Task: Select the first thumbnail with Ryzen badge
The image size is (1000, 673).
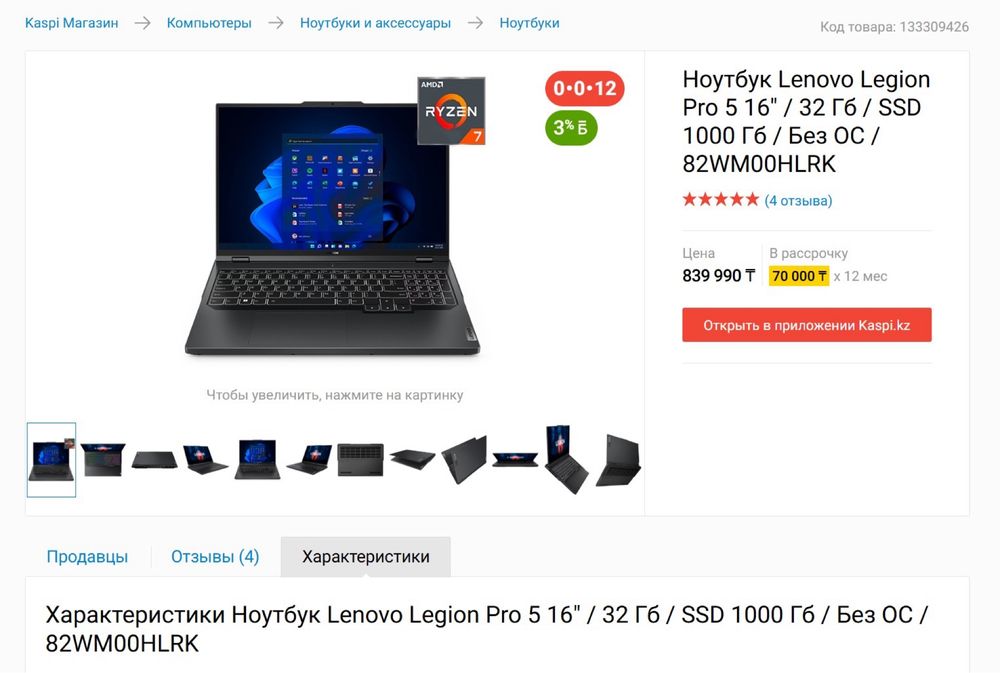Action: pyautogui.click(x=51, y=459)
